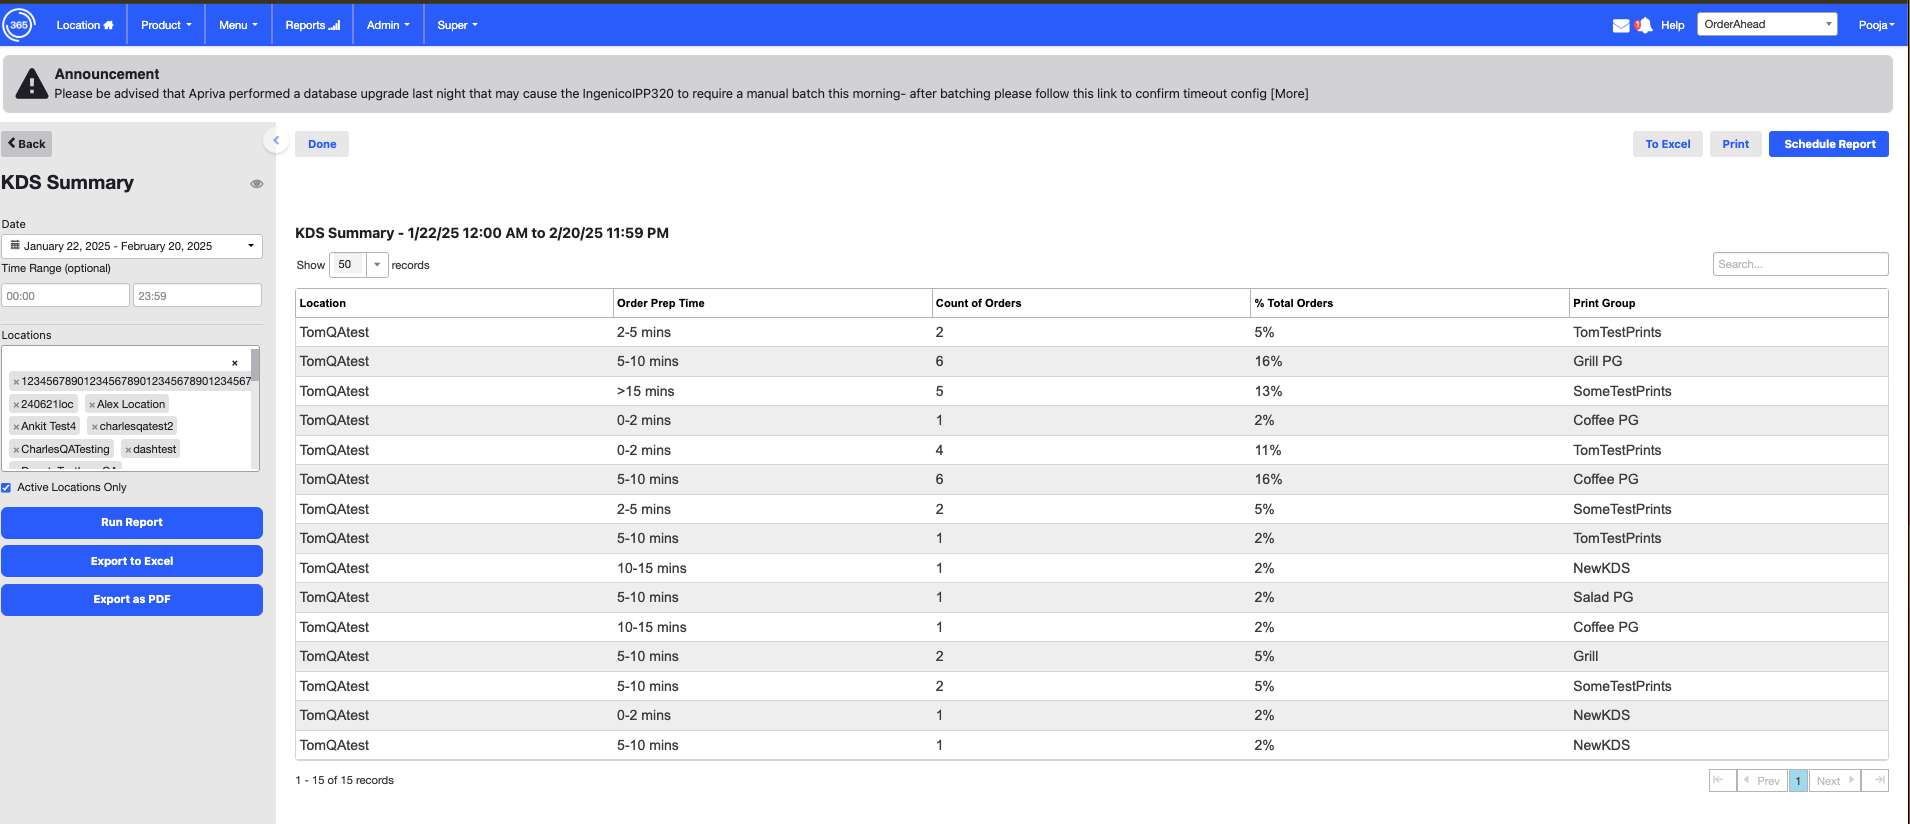1910x824 pixels.
Task: Open the notifications bell icon
Action: (x=1643, y=25)
